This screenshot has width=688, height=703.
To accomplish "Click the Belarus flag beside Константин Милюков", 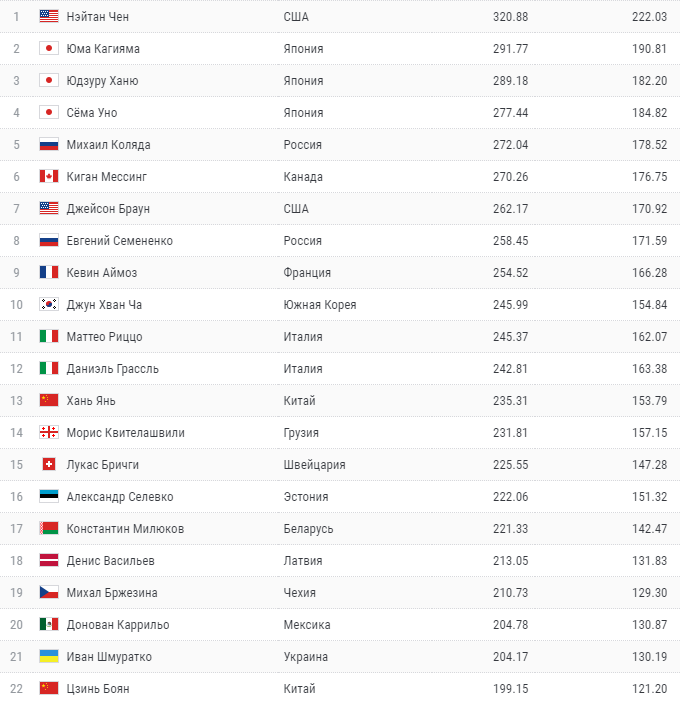I will (49, 529).
